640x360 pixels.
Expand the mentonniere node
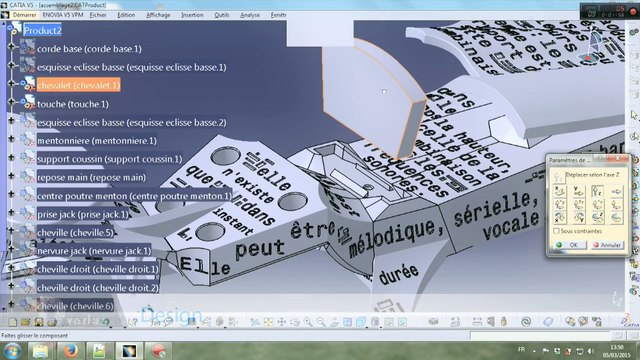(x=11, y=139)
